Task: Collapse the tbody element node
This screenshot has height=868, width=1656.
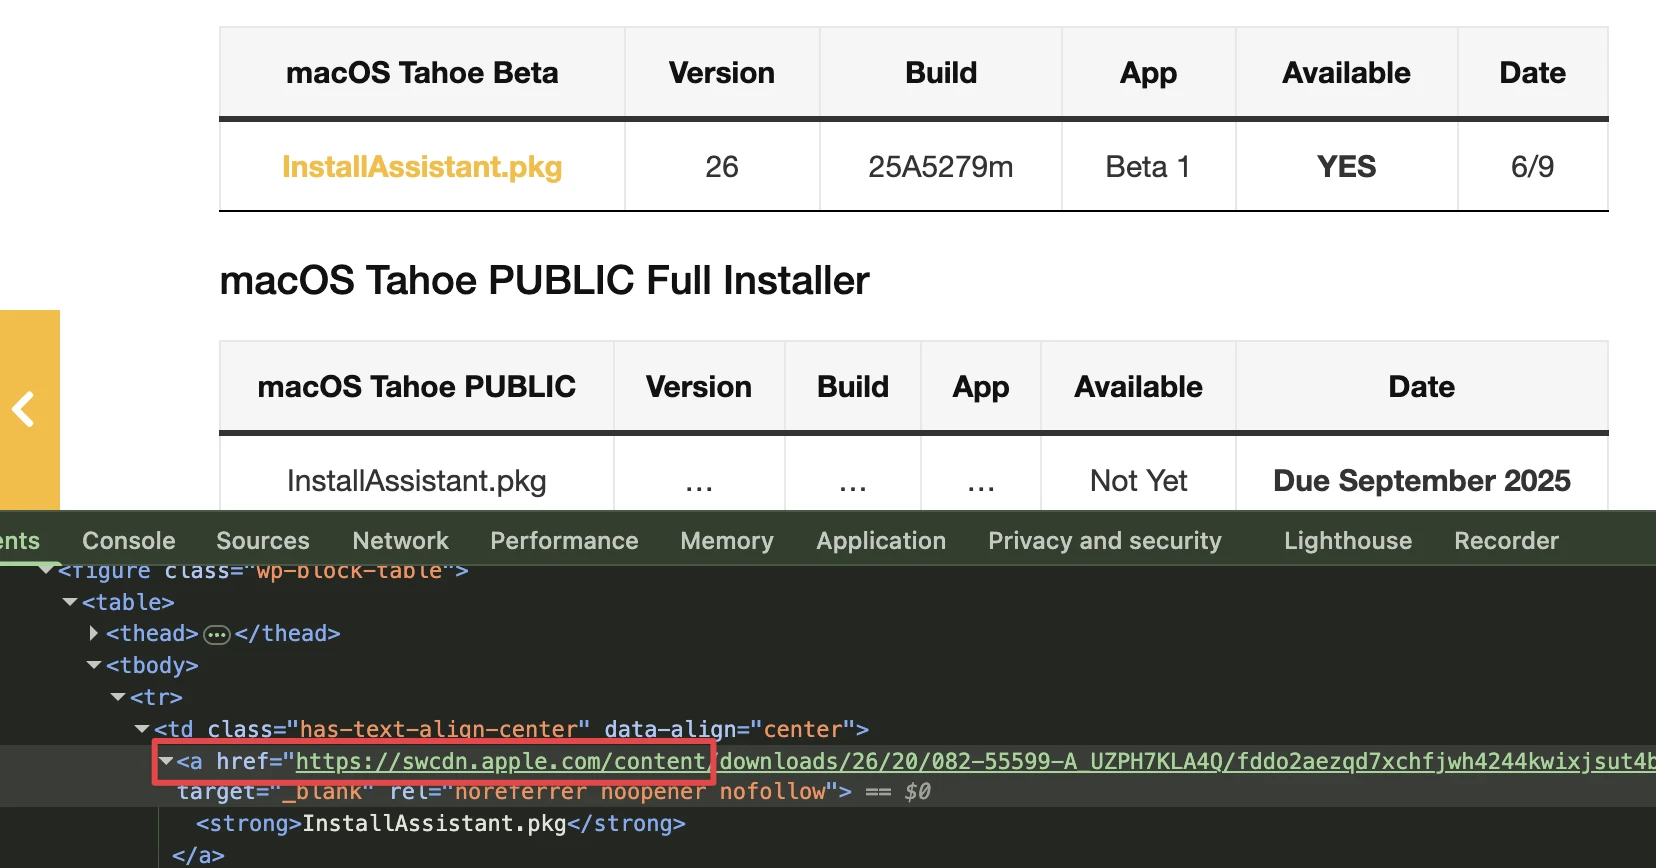Action: 94,665
